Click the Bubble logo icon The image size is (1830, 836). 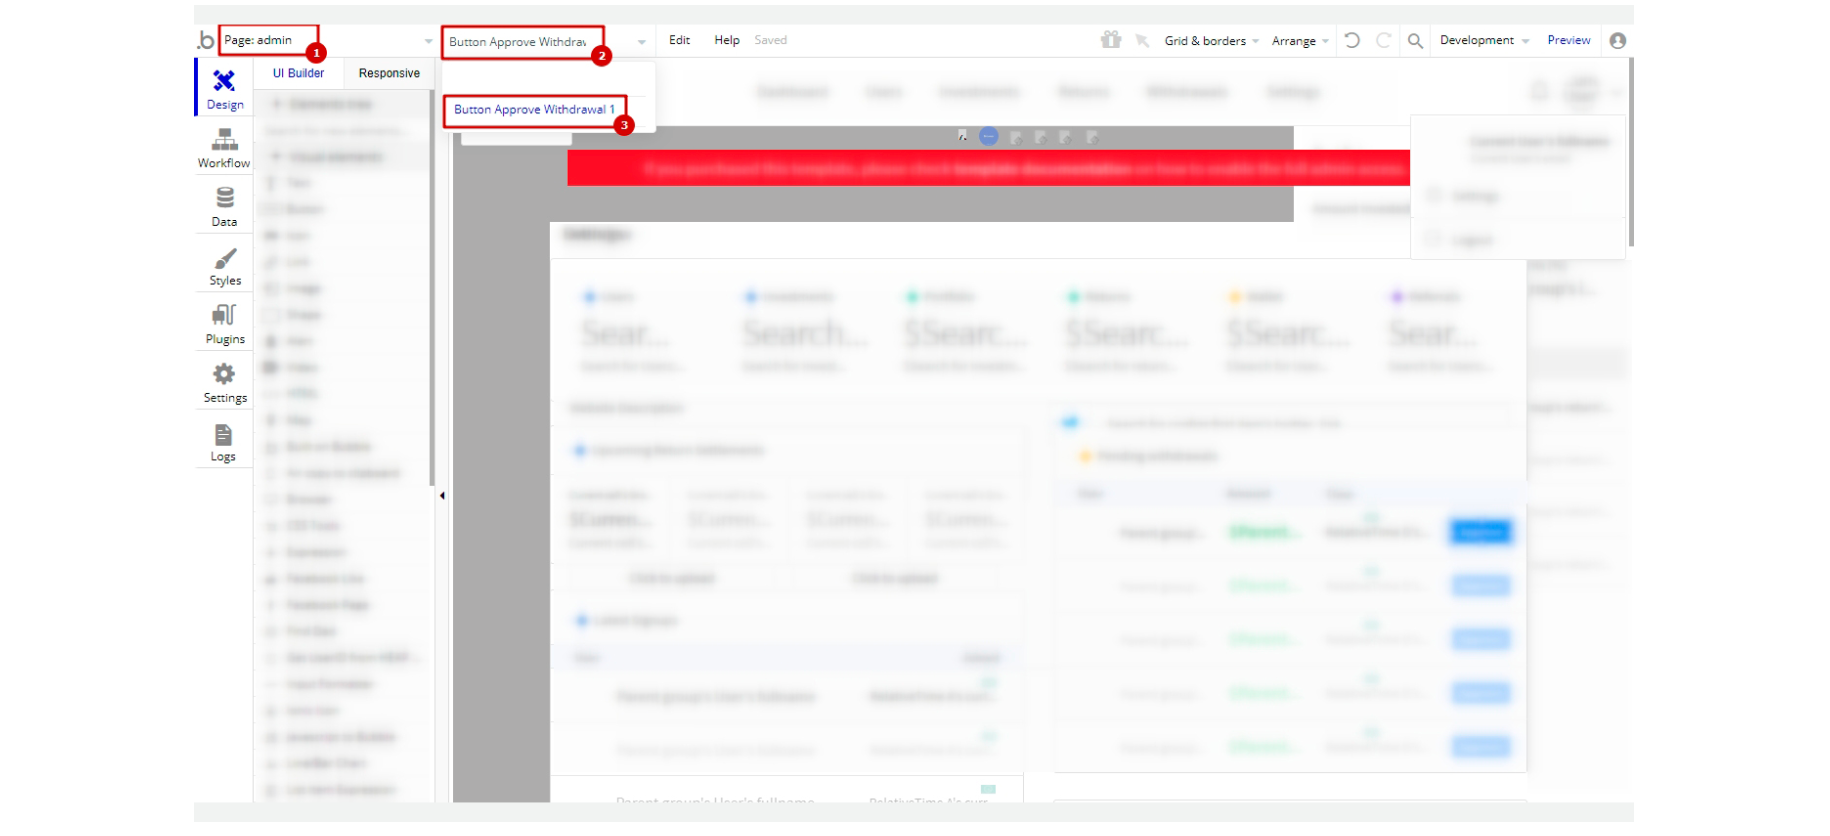point(205,40)
